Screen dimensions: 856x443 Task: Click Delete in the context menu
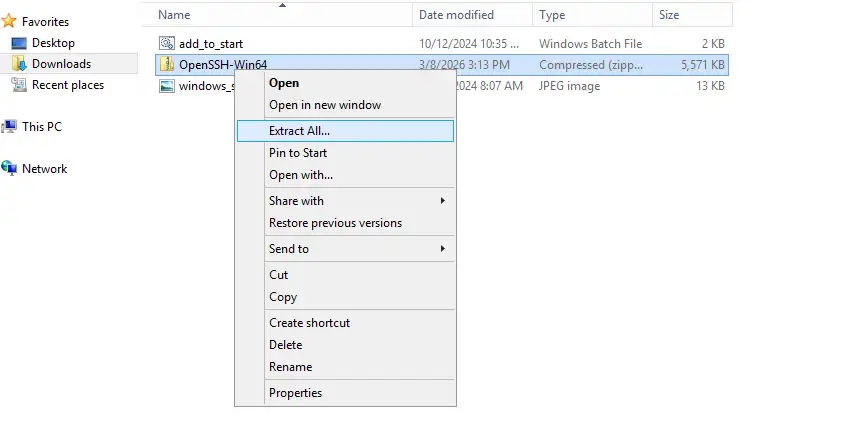tap(285, 345)
